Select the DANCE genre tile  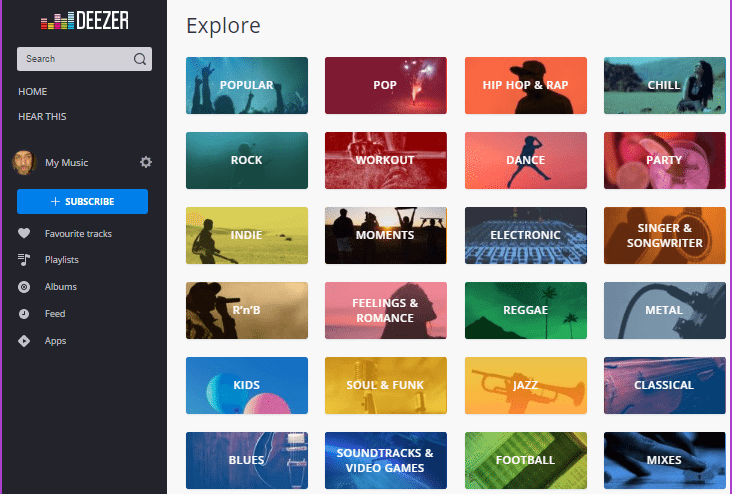coord(526,161)
